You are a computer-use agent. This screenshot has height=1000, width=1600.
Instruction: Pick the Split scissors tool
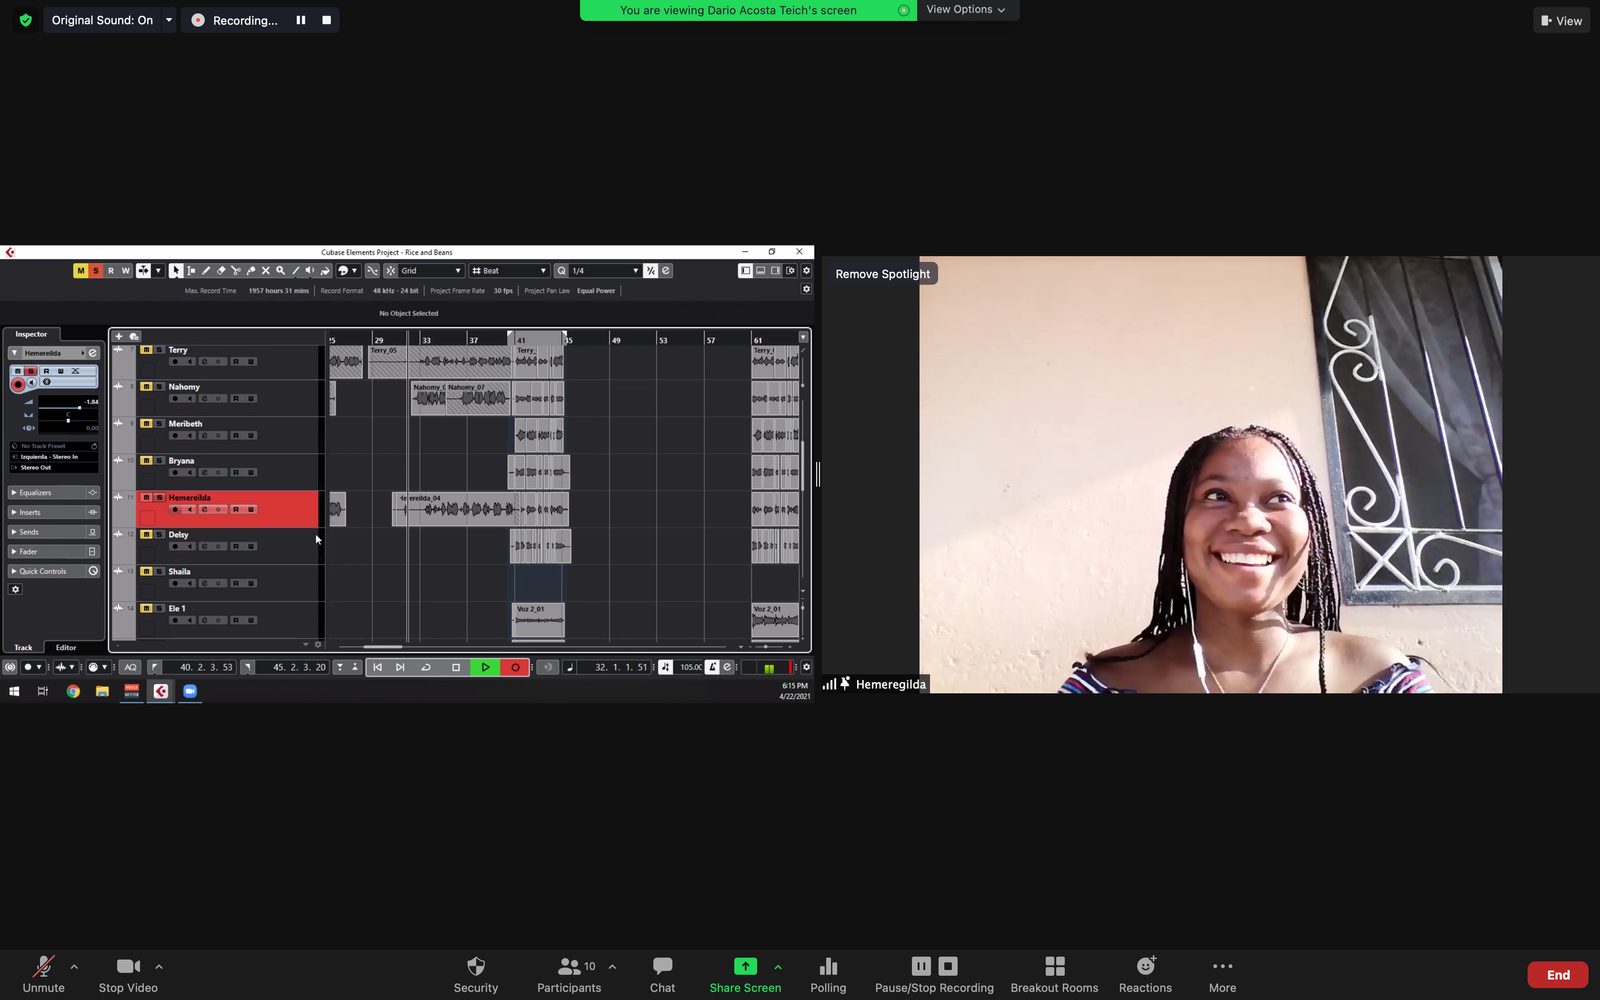tap(236, 271)
